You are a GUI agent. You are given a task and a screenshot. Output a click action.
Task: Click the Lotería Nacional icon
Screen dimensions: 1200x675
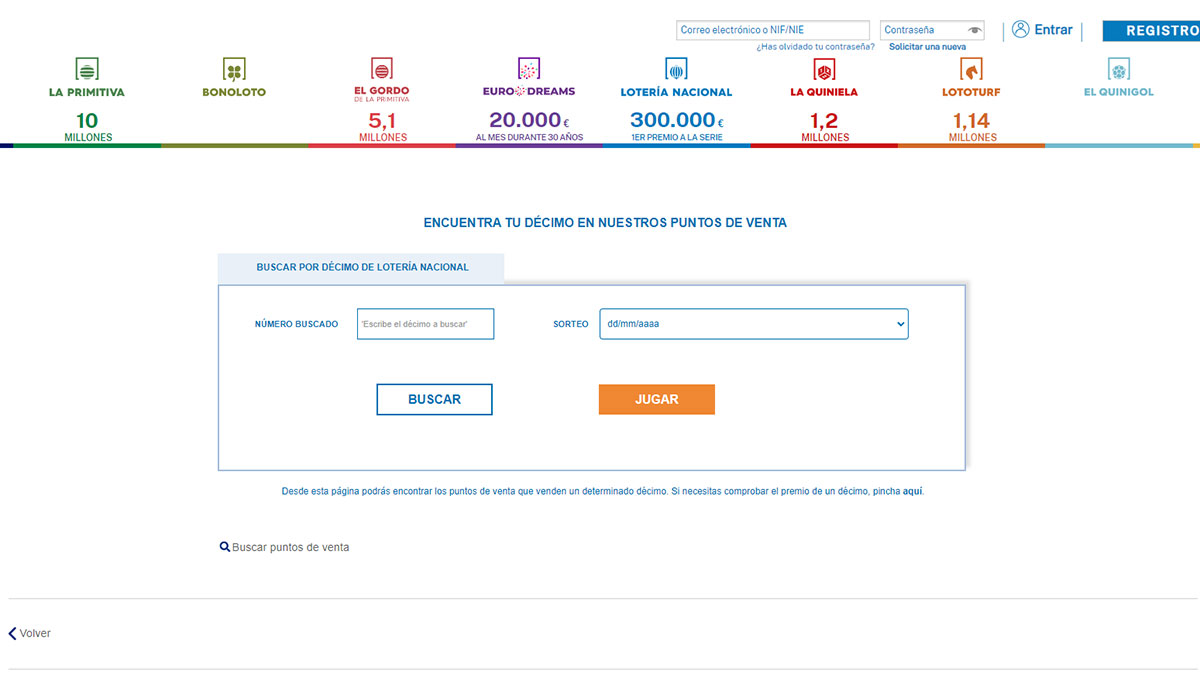click(x=676, y=69)
